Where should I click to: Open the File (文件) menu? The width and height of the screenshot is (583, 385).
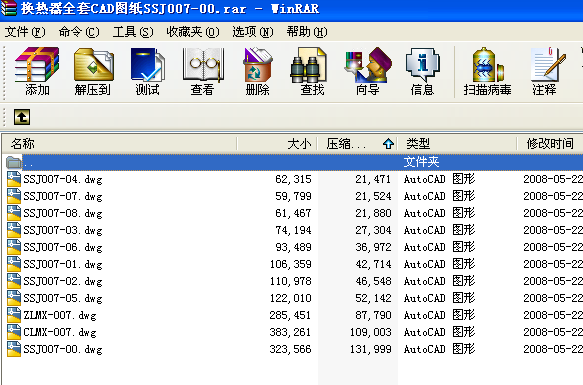coord(25,32)
